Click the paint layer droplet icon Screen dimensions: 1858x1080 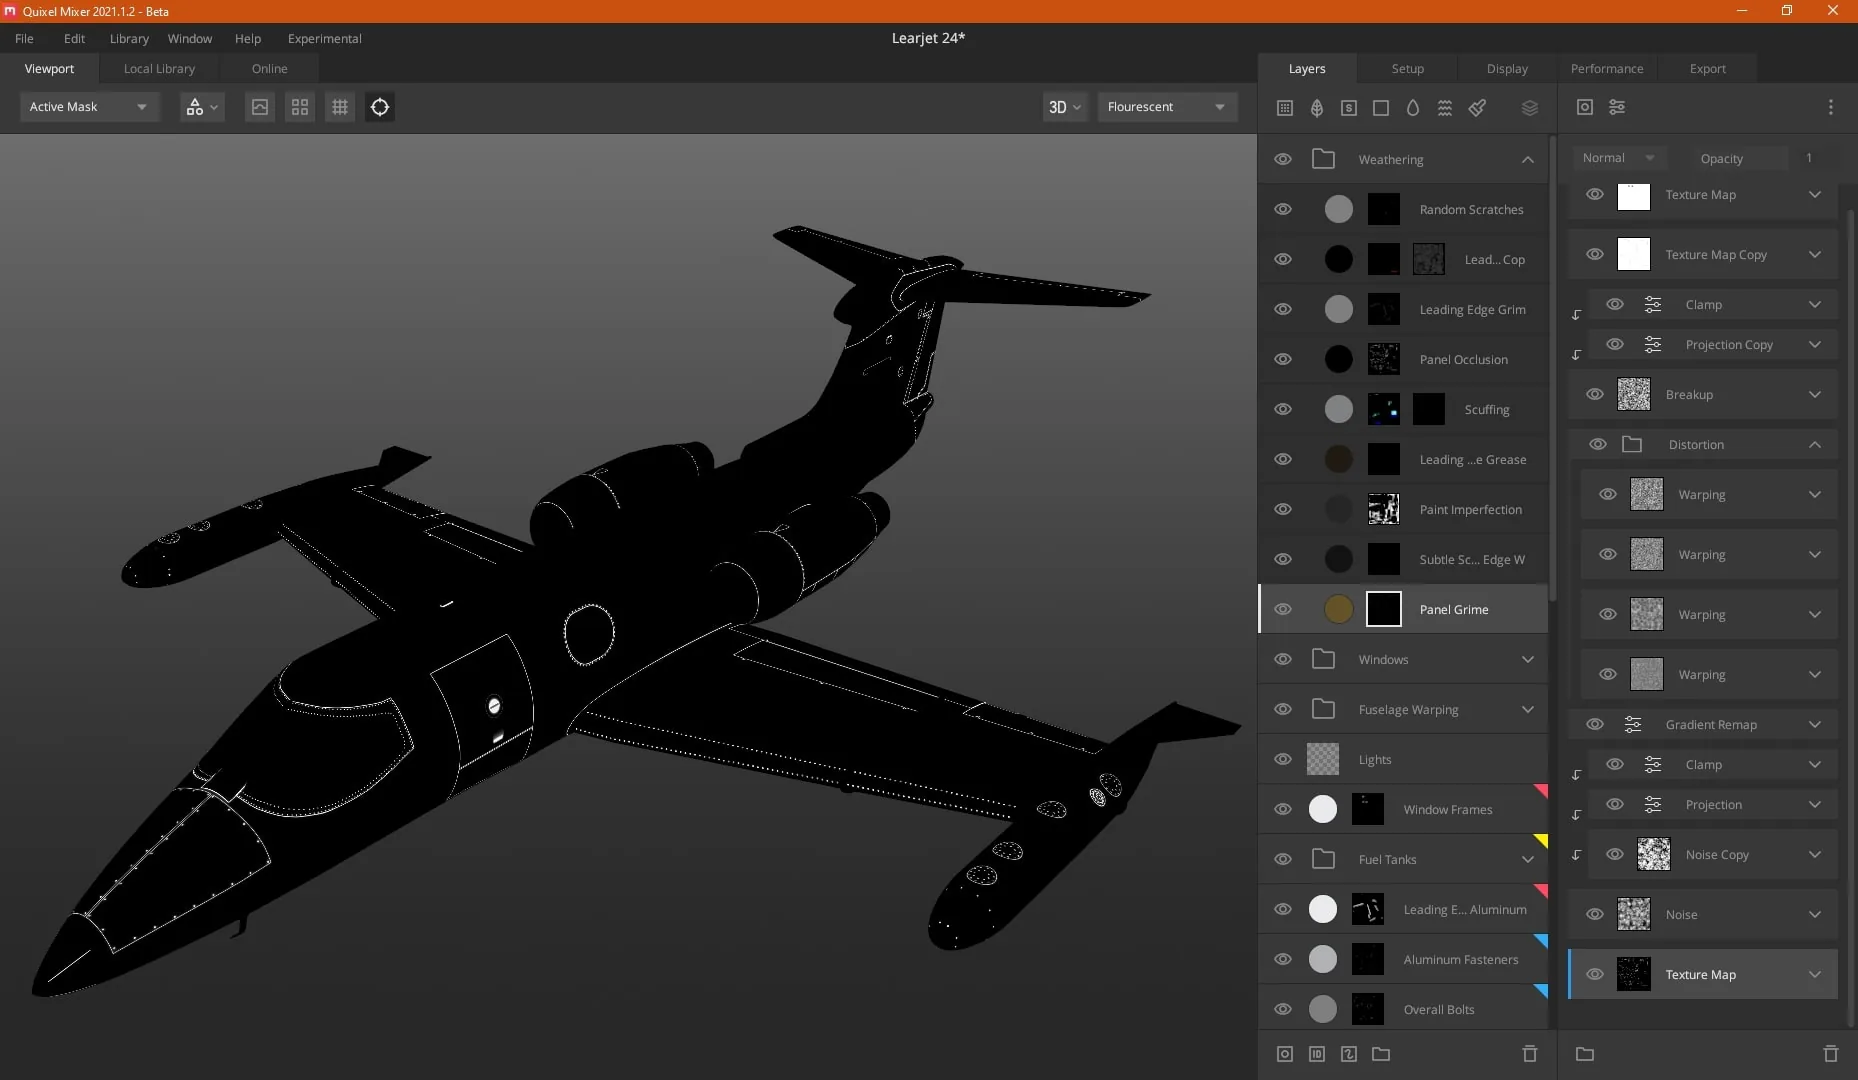[x=1412, y=107]
